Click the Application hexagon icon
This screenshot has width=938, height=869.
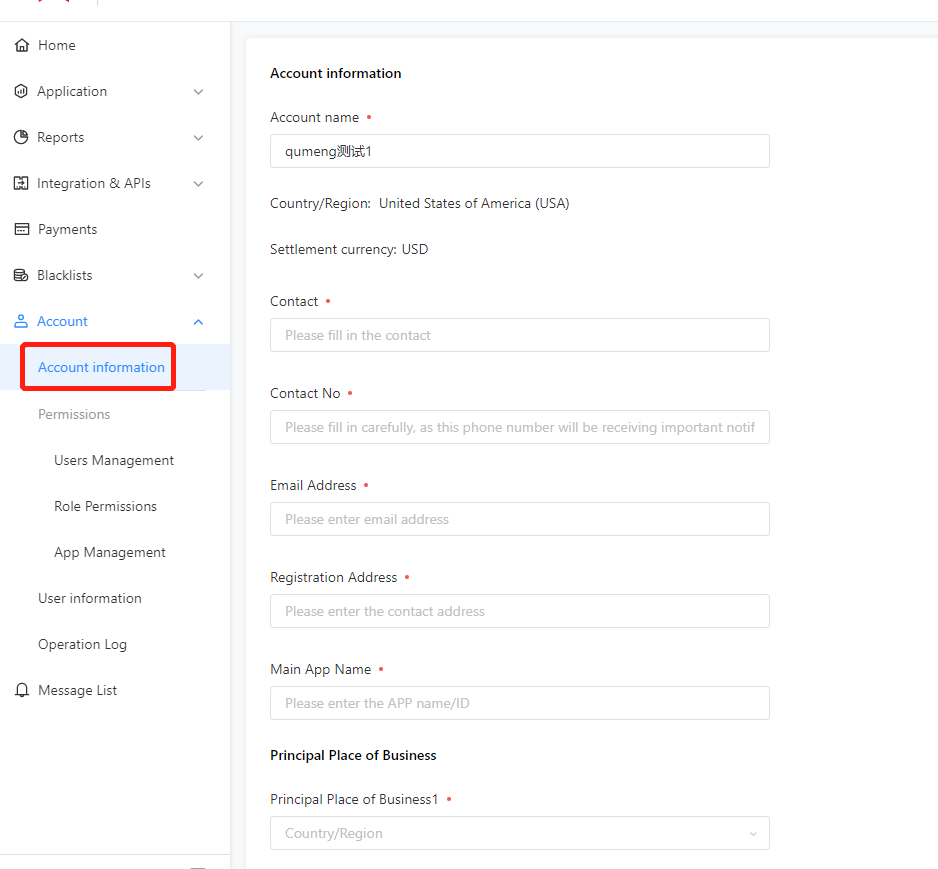pos(21,92)
